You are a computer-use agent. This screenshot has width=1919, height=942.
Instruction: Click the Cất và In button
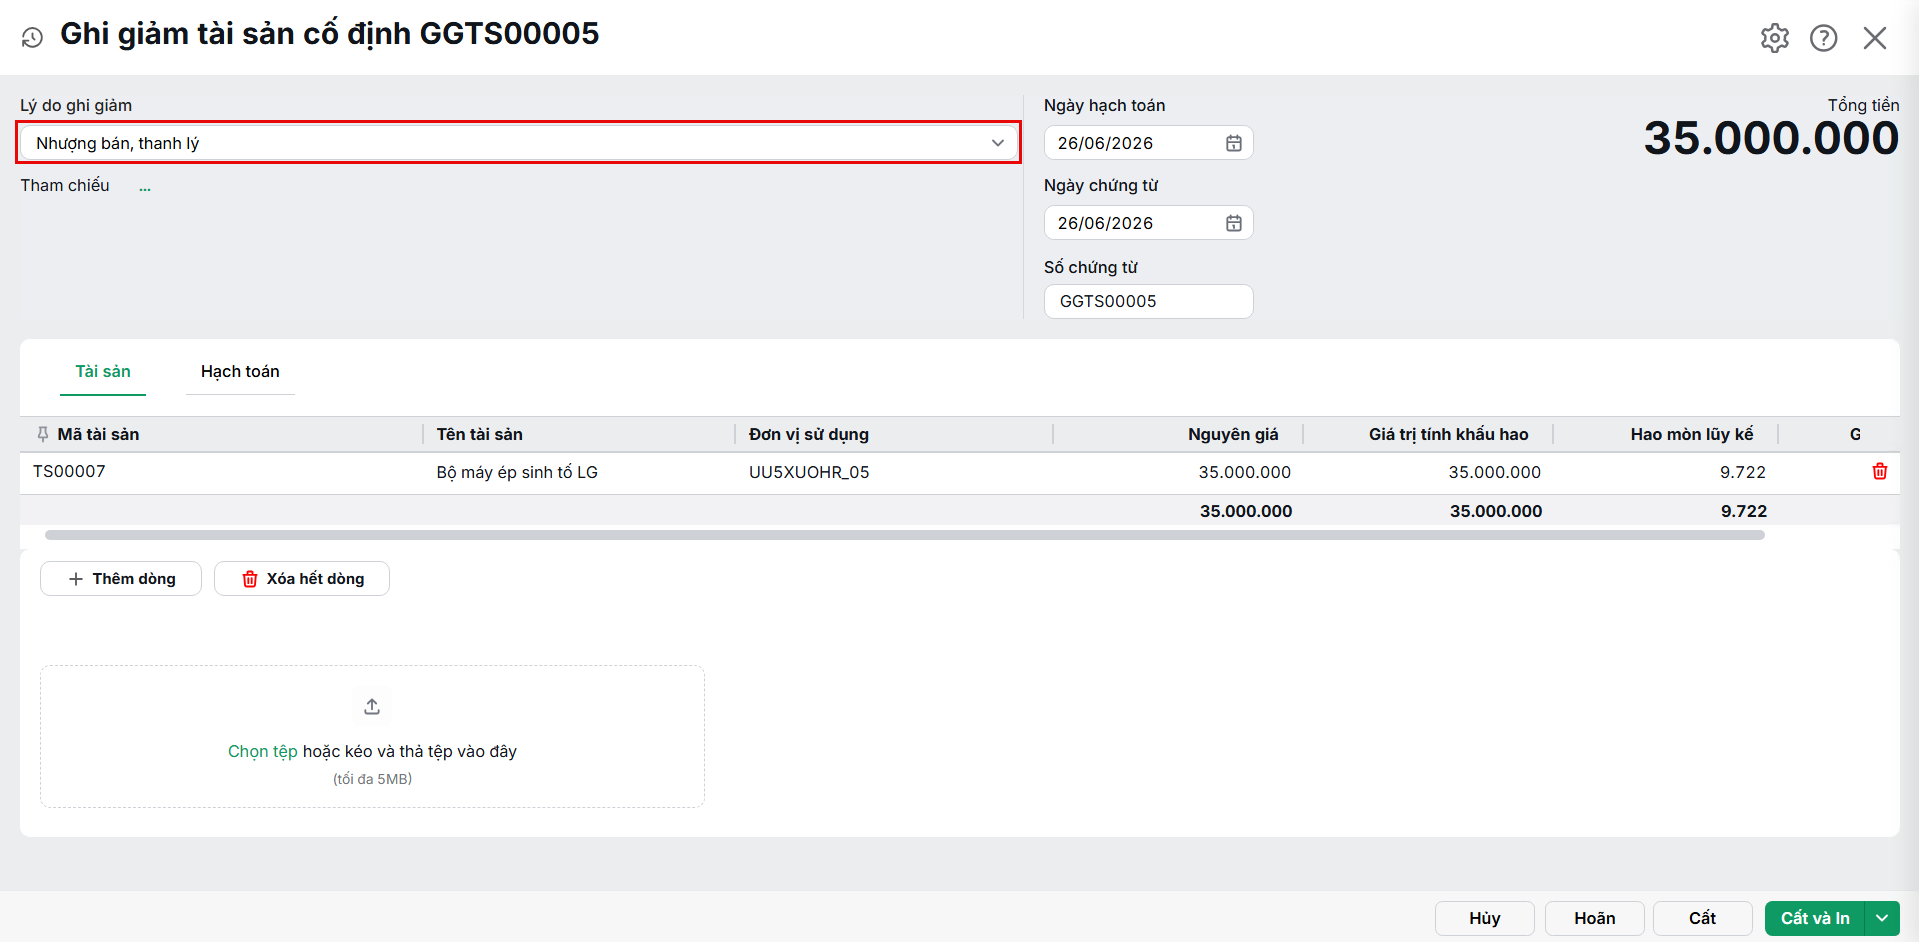tap(1815, 918)
